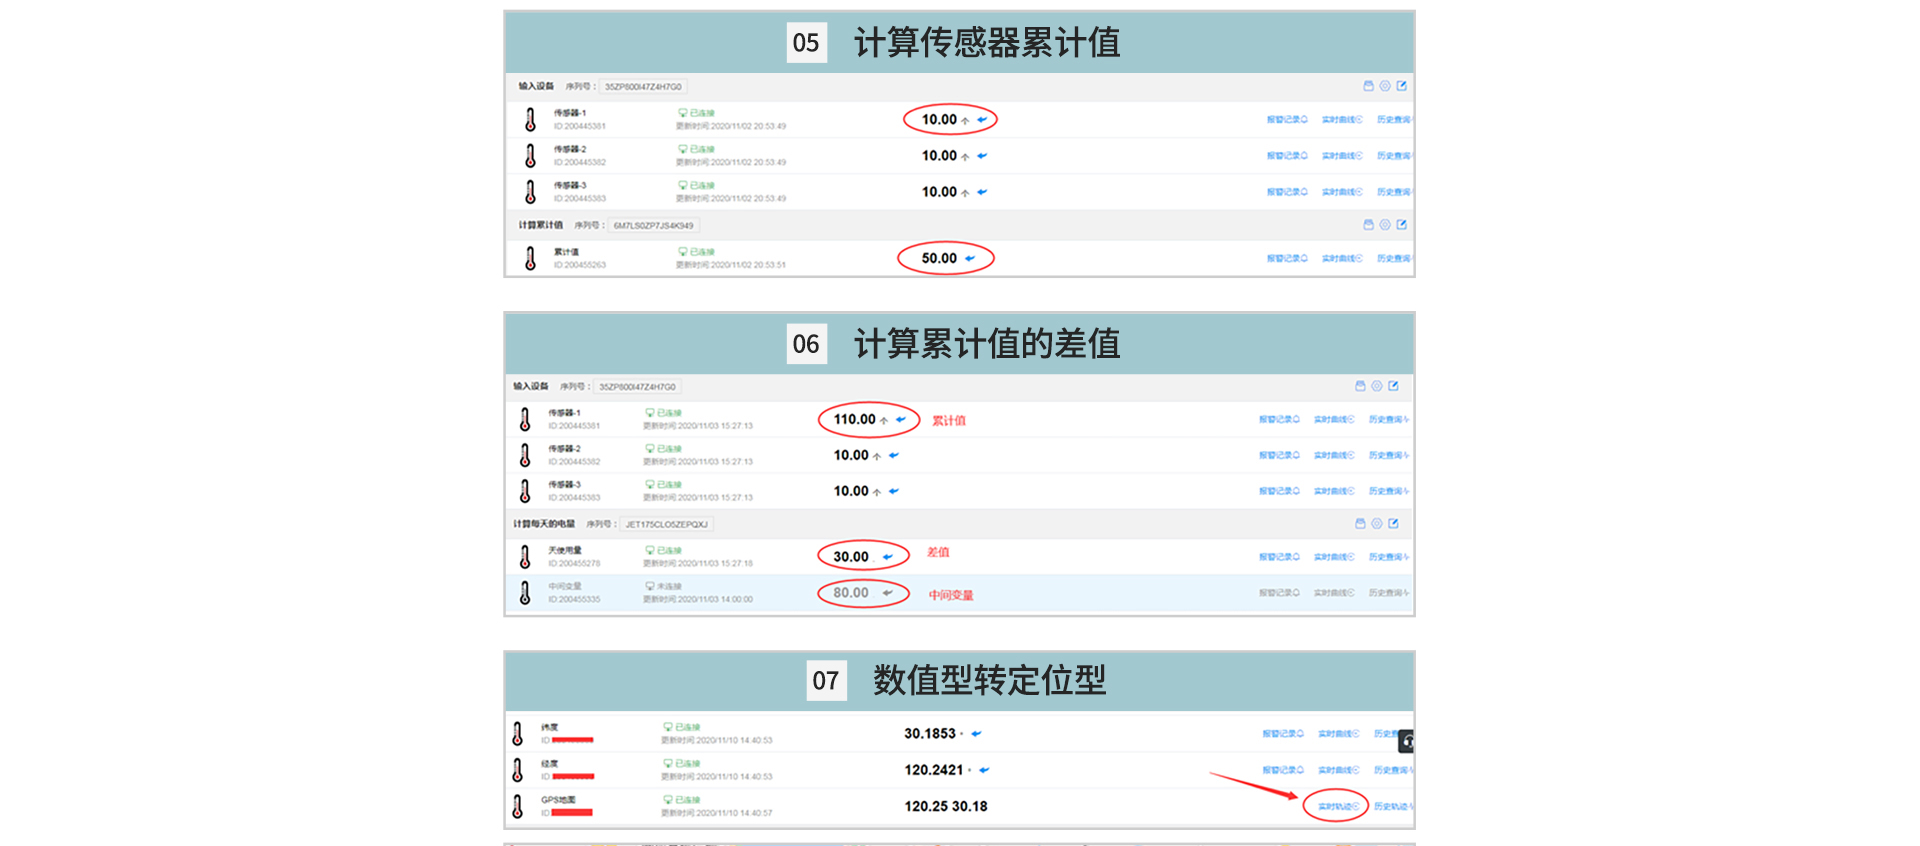Click serial number field JET175CLO5ZEPQXJ
This screenshot has width=1920, height=846.
666,524
